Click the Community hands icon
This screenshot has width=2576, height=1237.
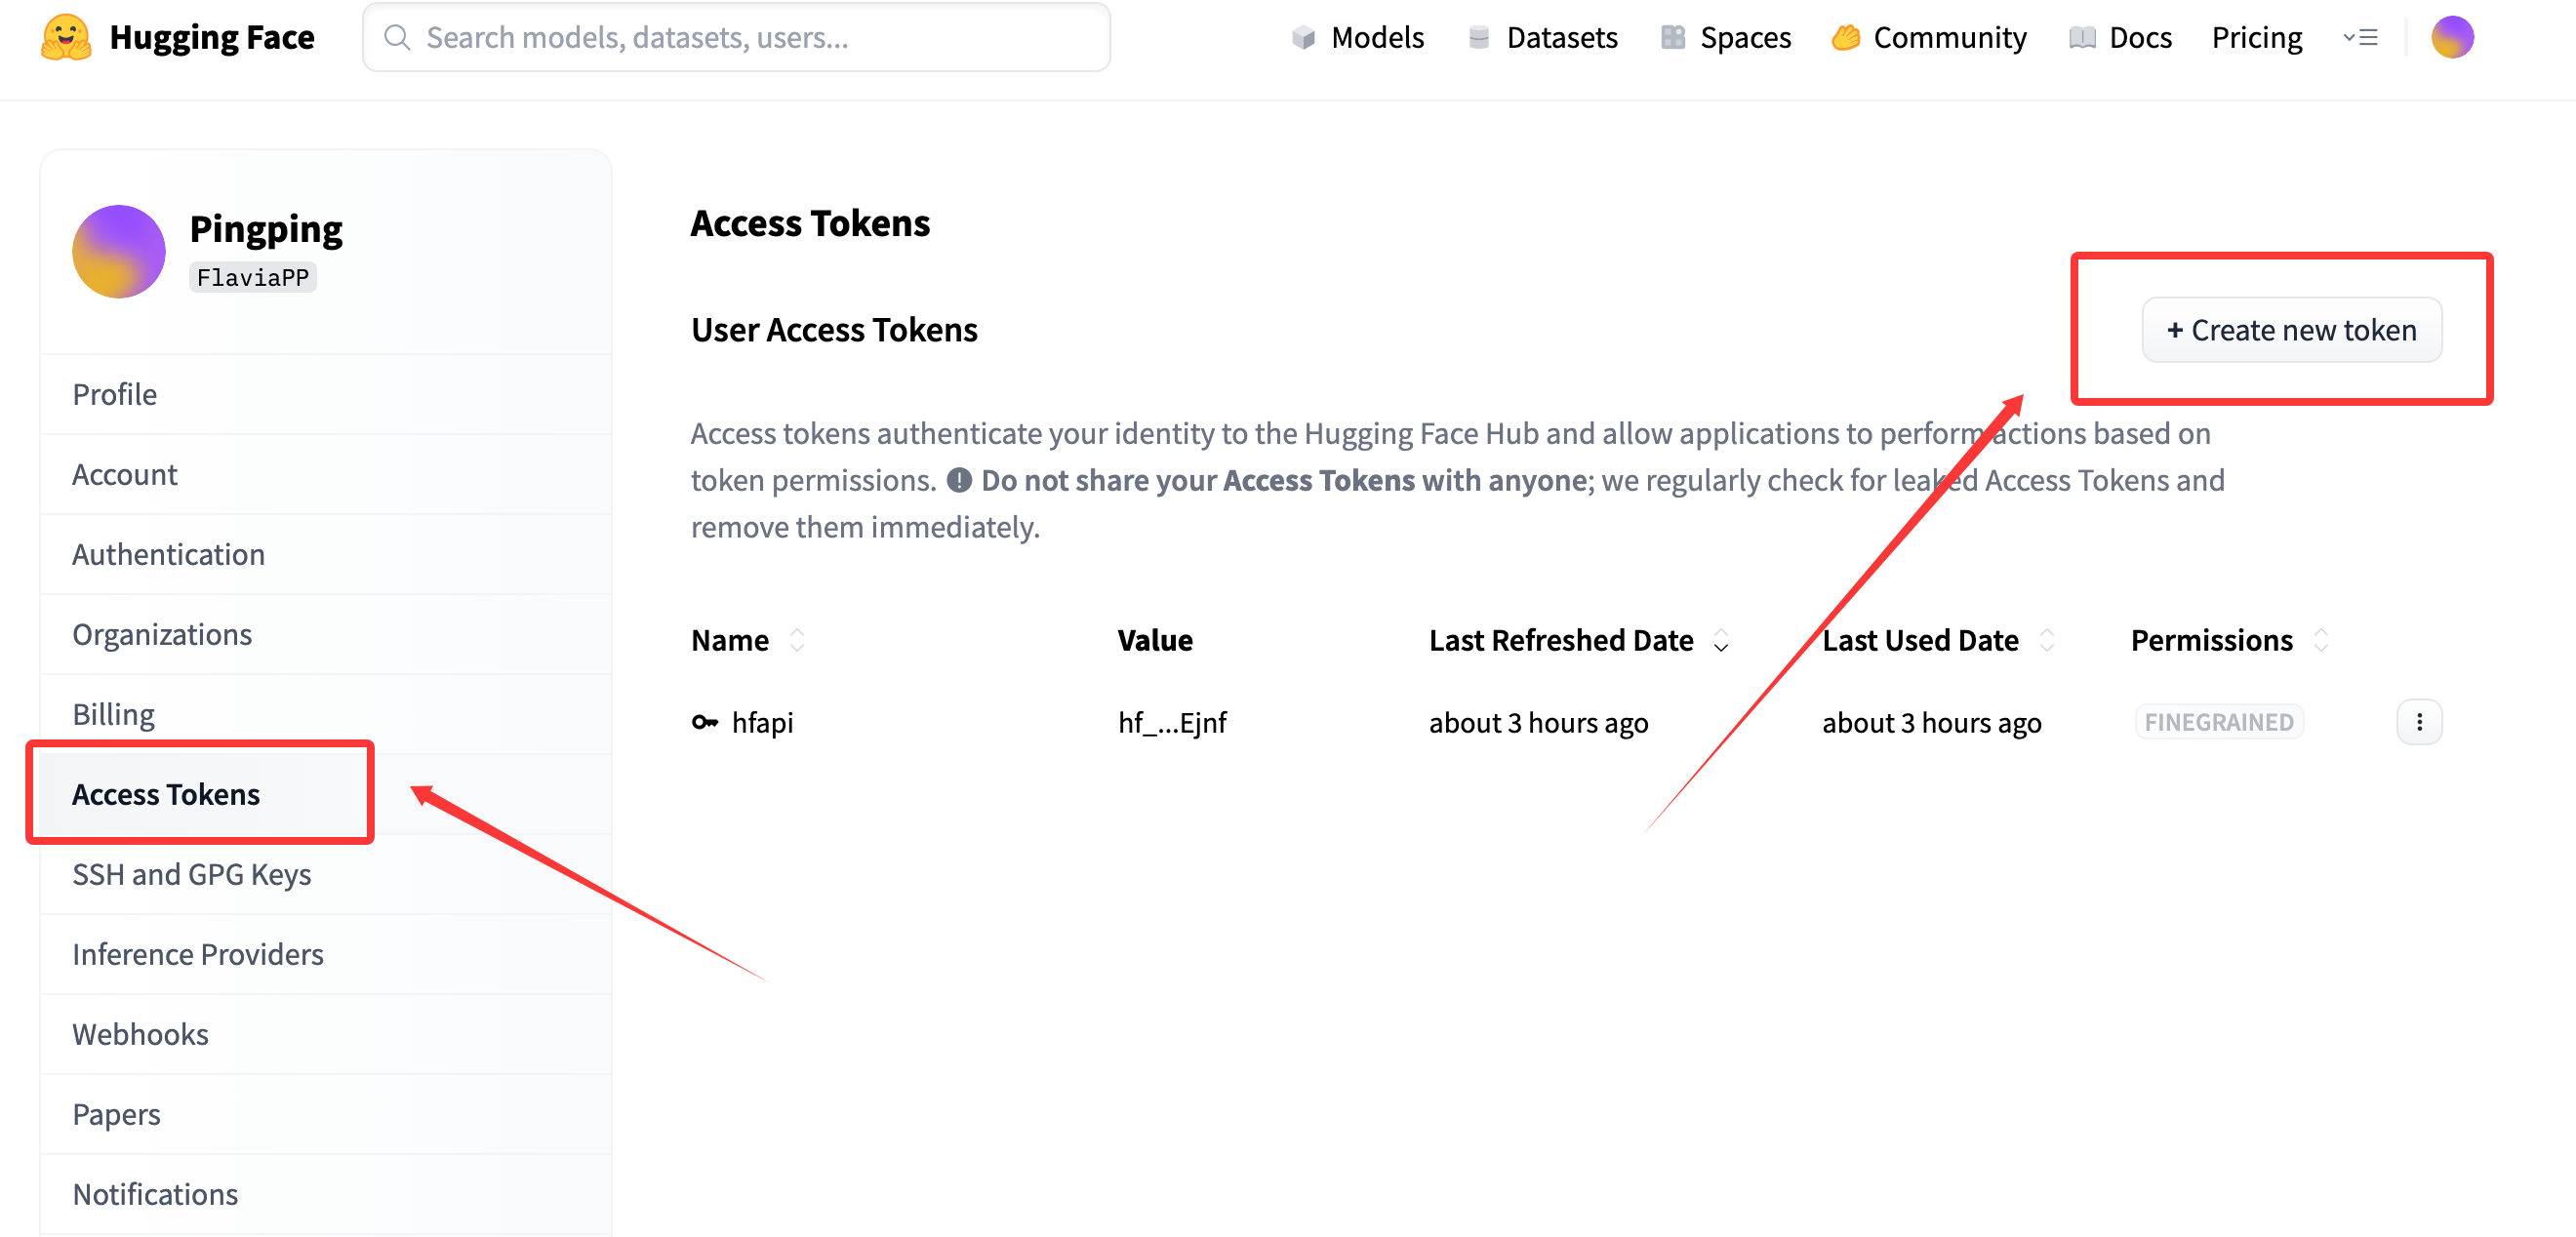click(x=1845, y=38)
